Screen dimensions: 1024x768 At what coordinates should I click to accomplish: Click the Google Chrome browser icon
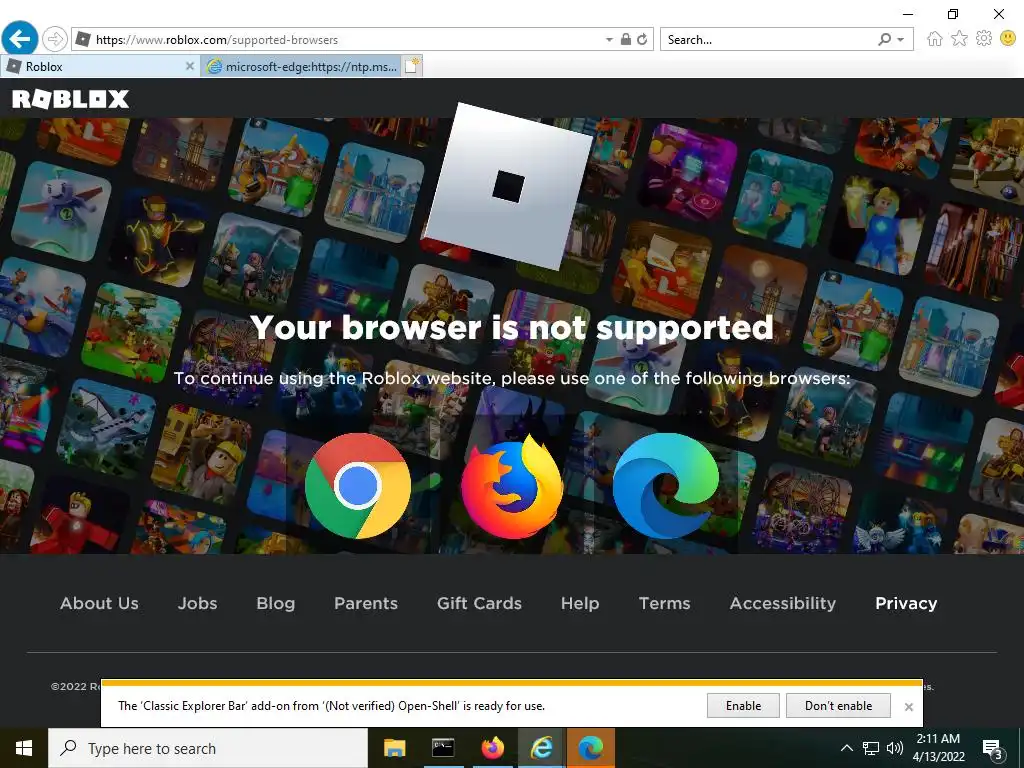pos(358,486)
